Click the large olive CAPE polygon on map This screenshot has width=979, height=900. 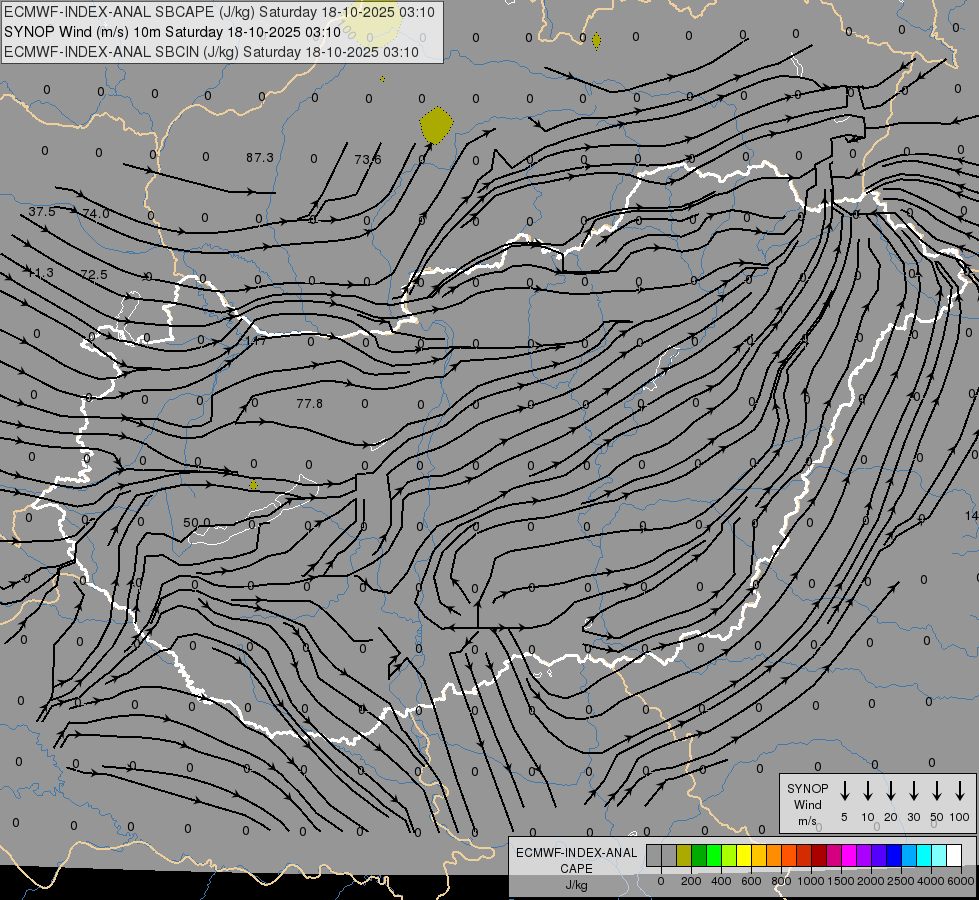(436, 125)
